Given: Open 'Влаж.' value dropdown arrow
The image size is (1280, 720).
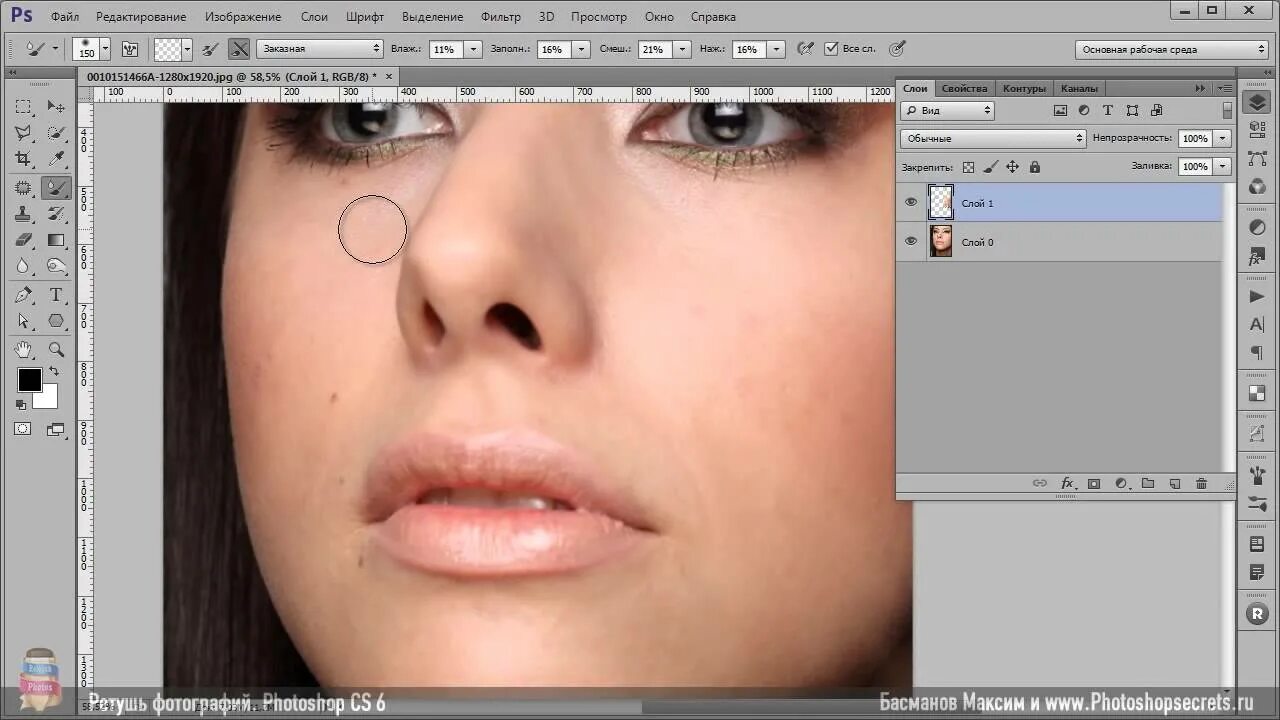Looking at the screenshot, I should (472, 49).
